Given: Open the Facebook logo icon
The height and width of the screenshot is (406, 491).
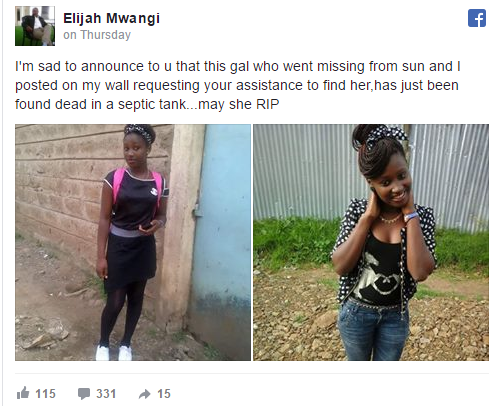Looking at the screenshot, I should point(477,18).
